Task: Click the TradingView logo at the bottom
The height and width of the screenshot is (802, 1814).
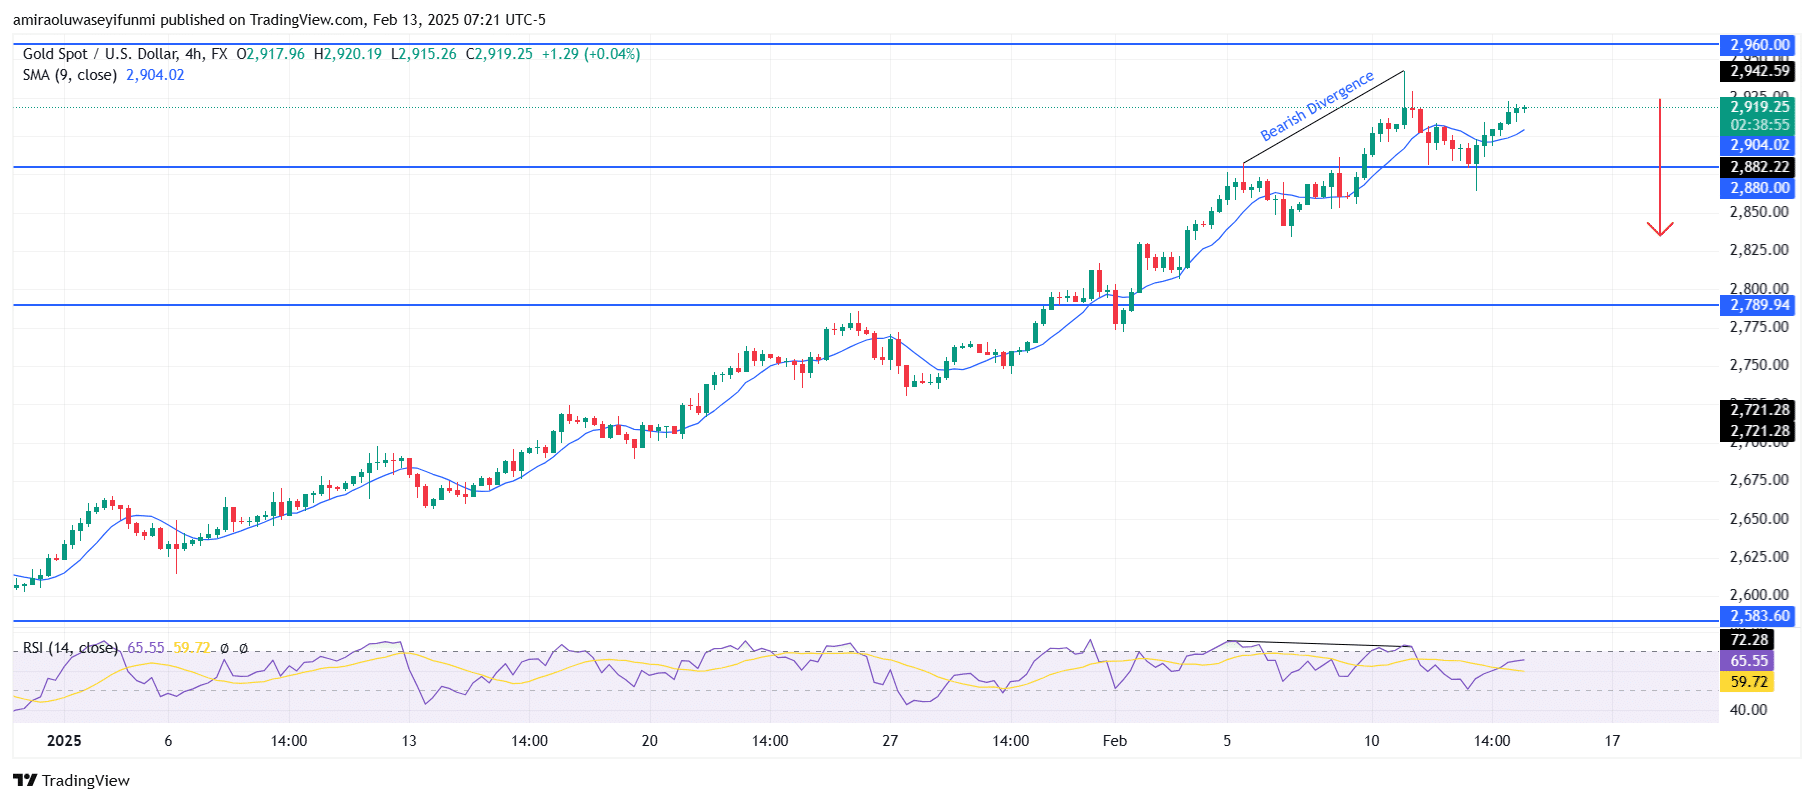Action: pyautogui.click(x=71, y=780)
